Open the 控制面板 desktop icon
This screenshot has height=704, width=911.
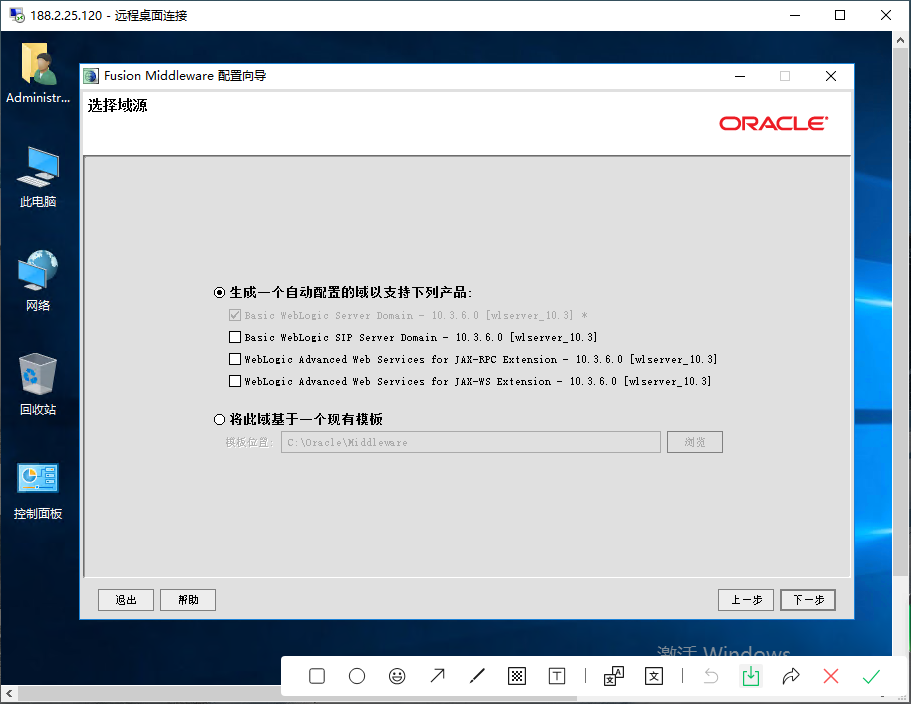tap(38, 491)
